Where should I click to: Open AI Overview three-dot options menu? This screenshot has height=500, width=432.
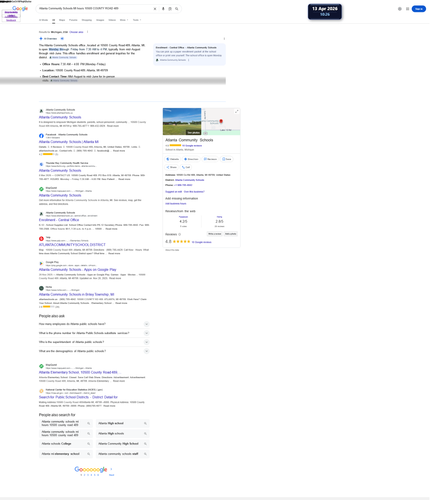(224, 39)
